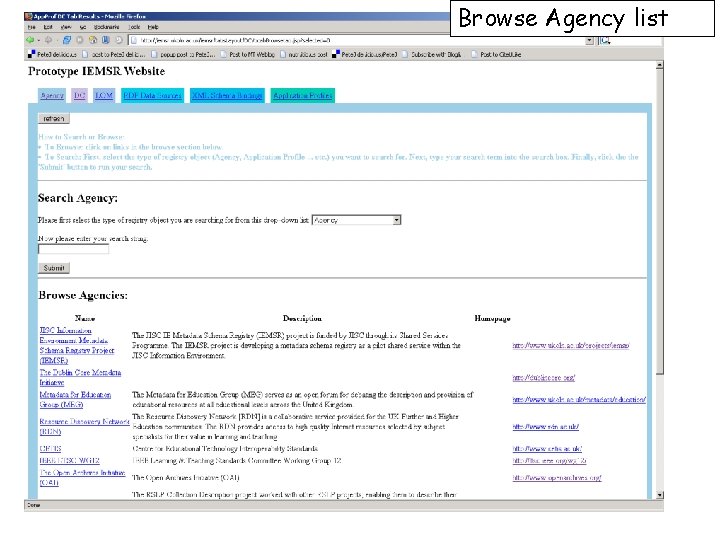Click the Submit search button

pyautogui.click(x=54, y=268)
